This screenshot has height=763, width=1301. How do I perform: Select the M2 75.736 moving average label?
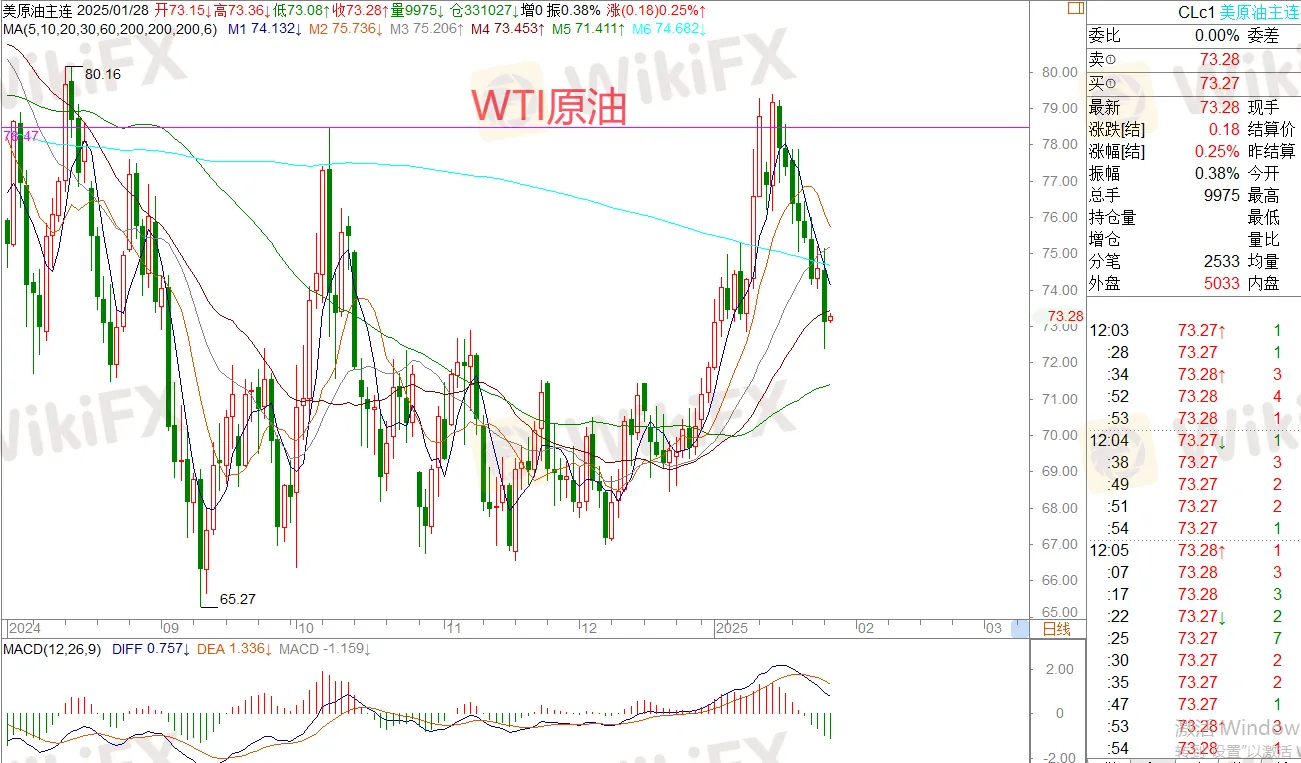(346, 28)
